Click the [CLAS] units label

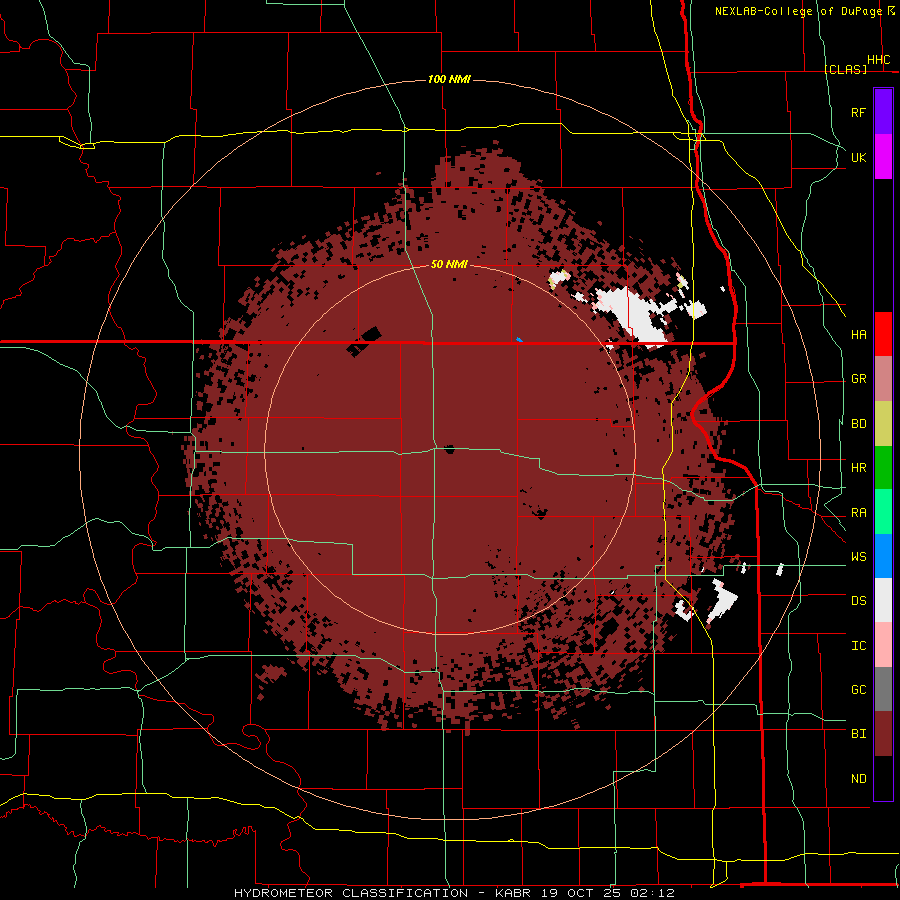[845, 69]
